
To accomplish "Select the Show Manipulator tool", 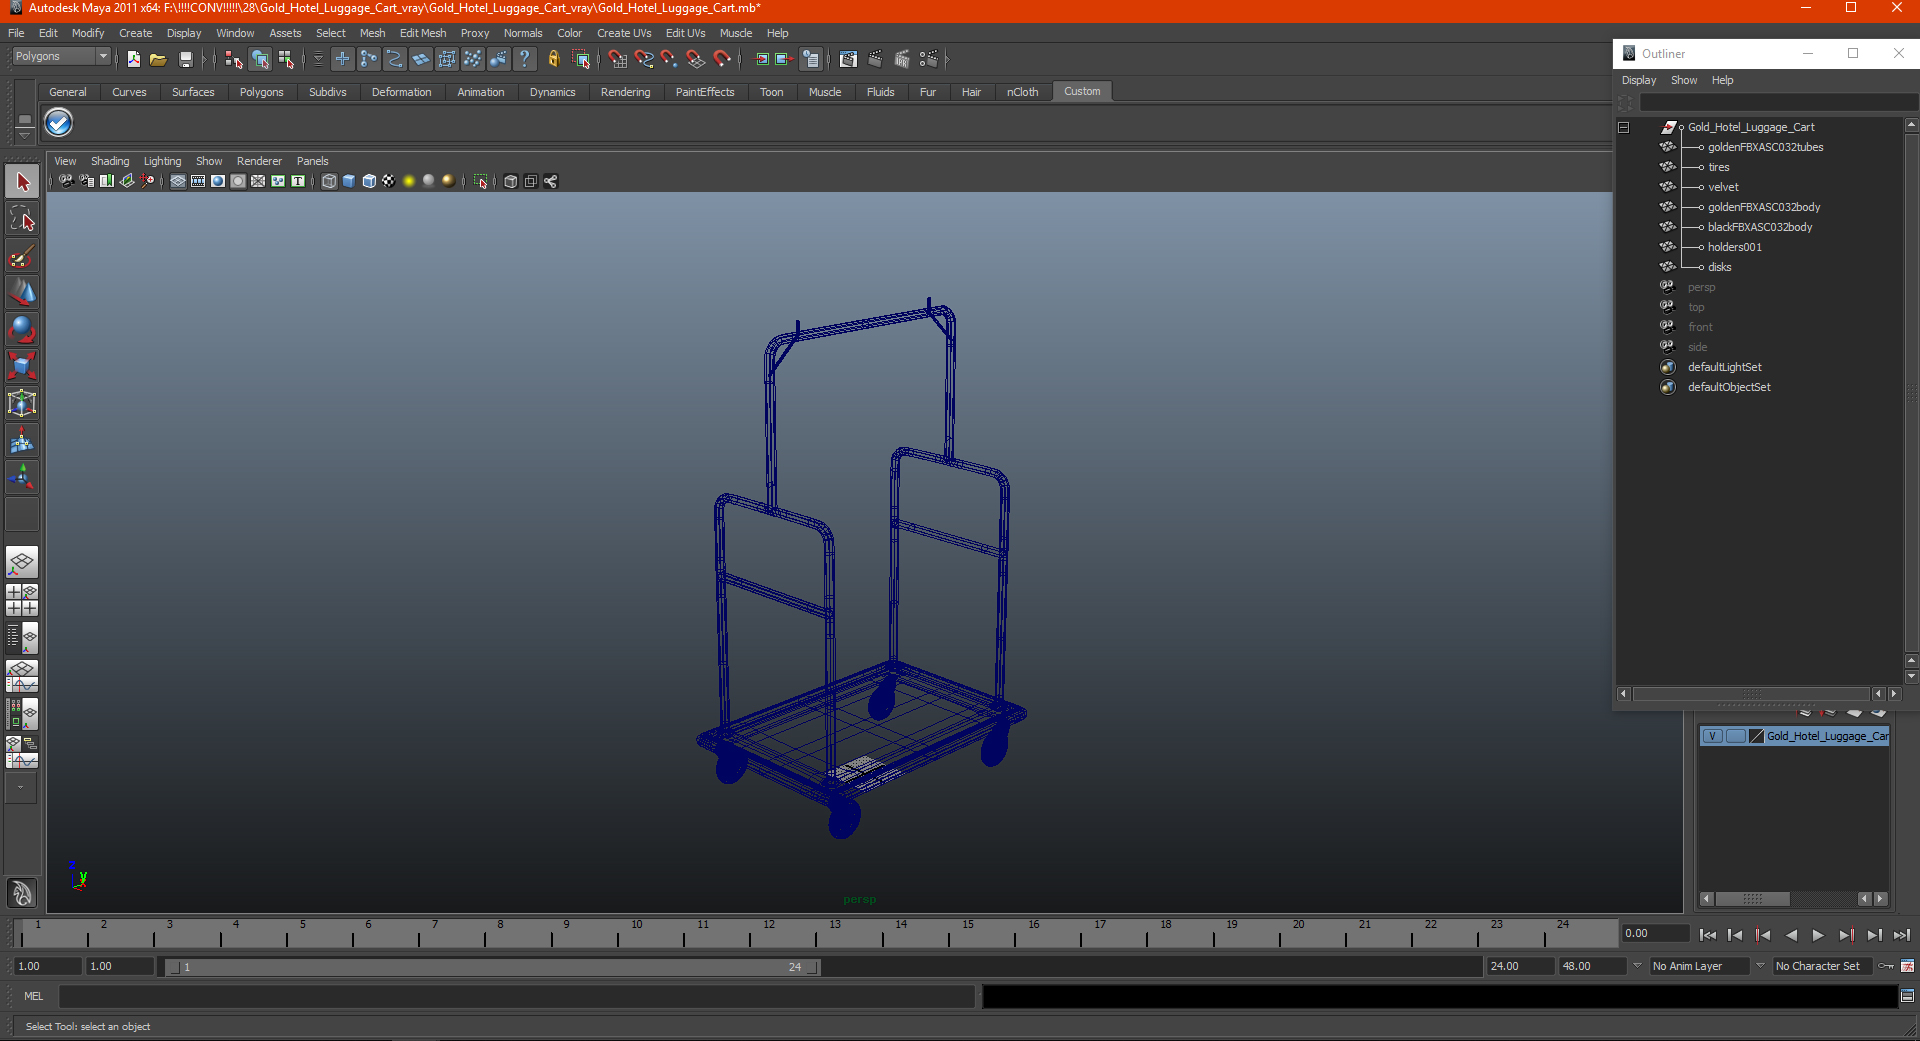I will (x=22, y=476).
